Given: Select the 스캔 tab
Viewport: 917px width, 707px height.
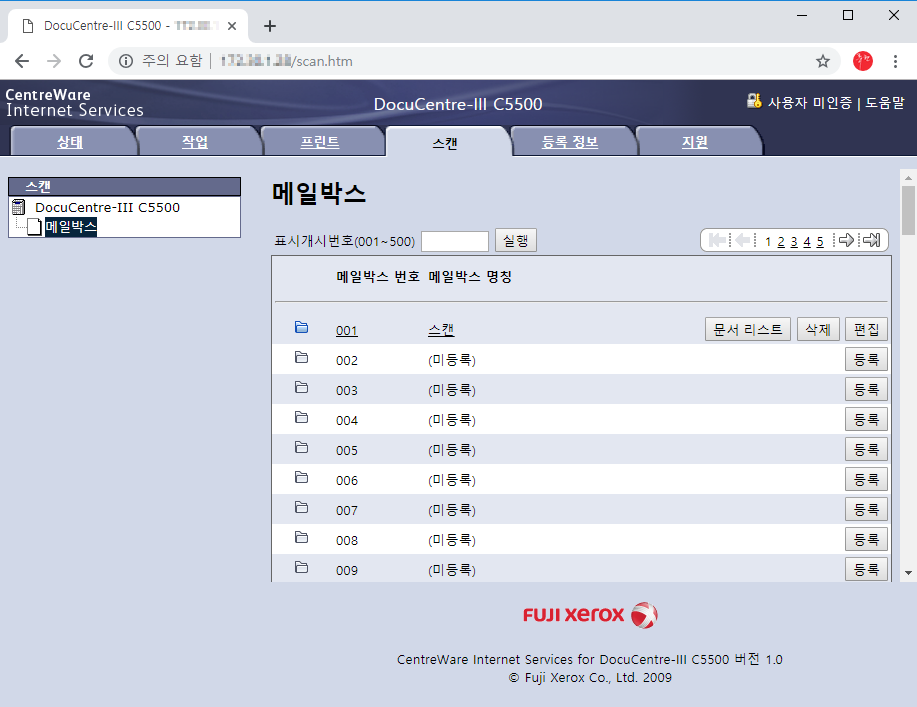Looking at the screenshot, I should point(445,143).
